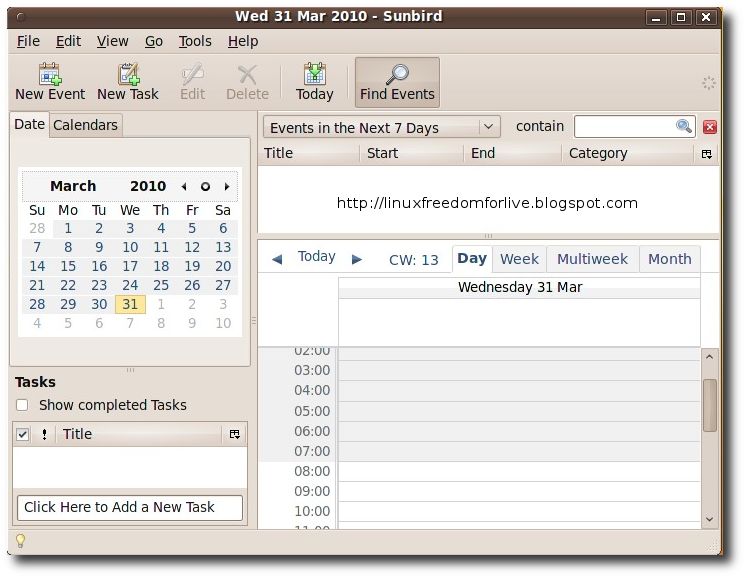746x578 pixels.
Task: Sort events by End column header
Action: (x=513, y=153)
